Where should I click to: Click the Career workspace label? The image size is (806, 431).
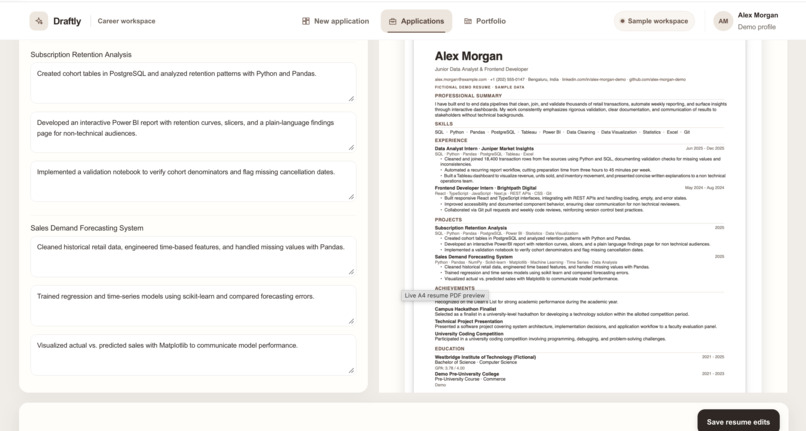[126, 21]
